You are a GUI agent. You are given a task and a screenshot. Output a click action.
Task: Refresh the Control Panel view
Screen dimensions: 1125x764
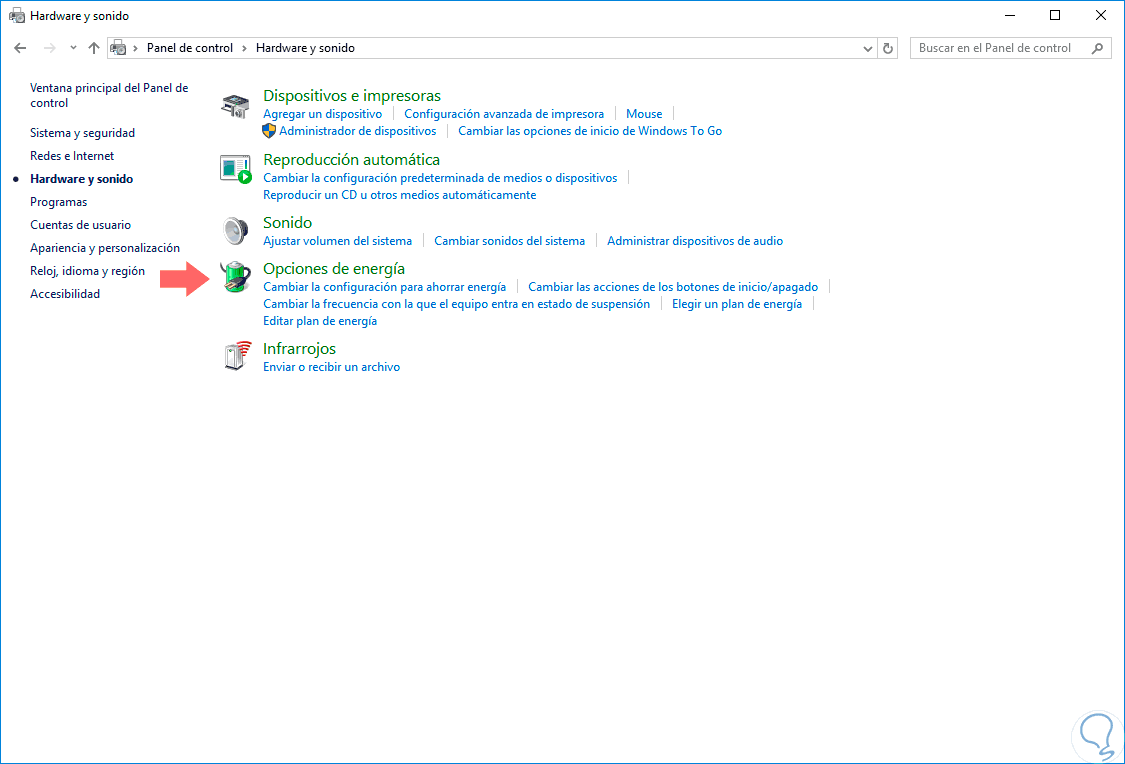point(888,48)
